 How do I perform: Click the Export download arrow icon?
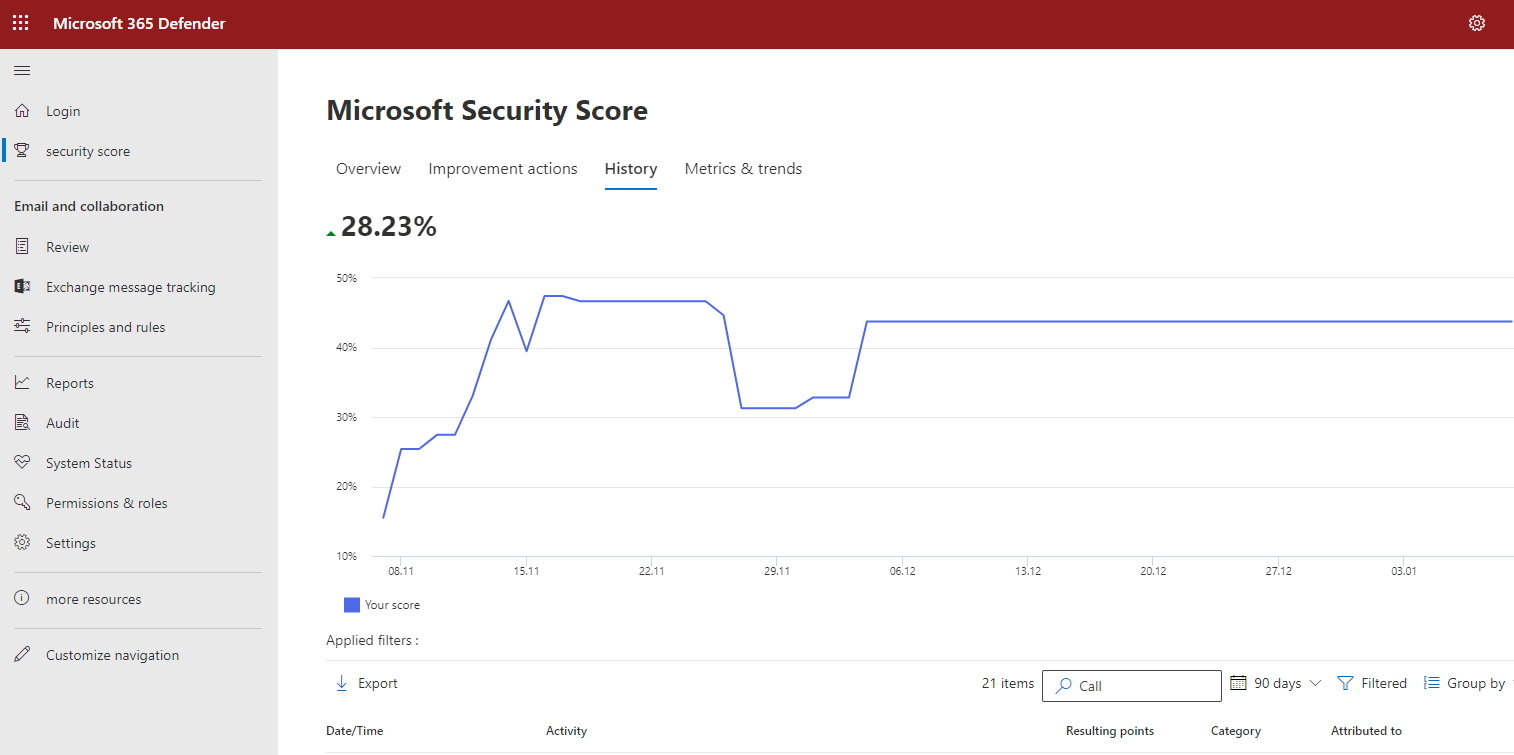(341, 683)
